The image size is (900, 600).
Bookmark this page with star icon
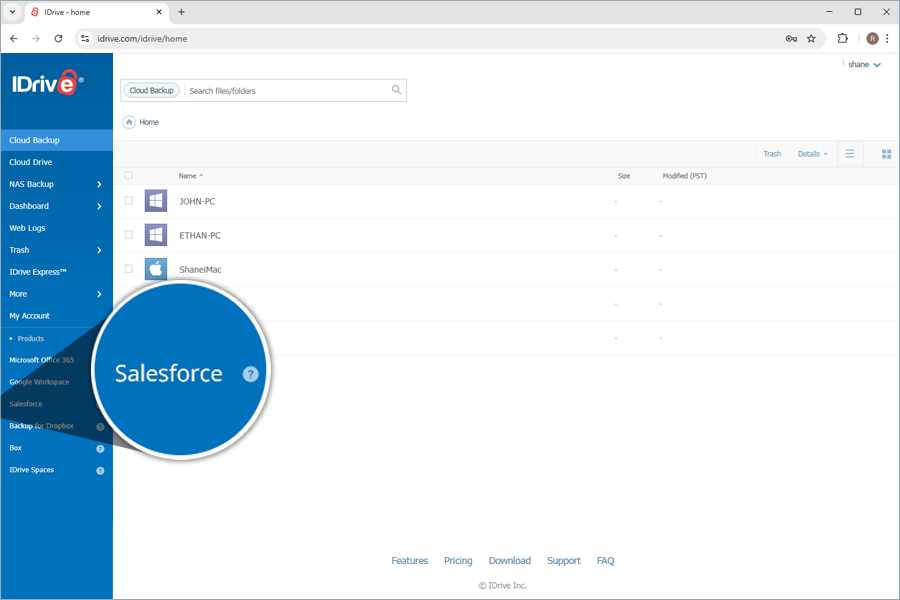pos(811,39)
